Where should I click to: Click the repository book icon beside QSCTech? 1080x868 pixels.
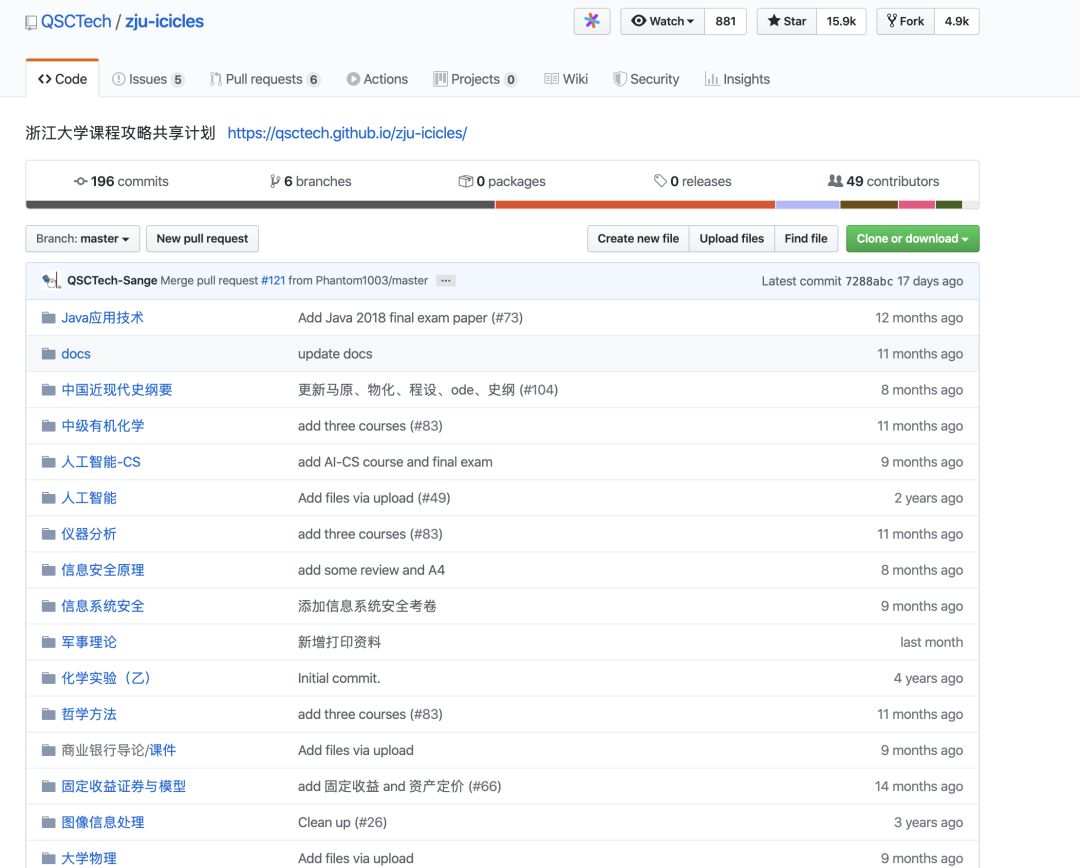[30, 23]
